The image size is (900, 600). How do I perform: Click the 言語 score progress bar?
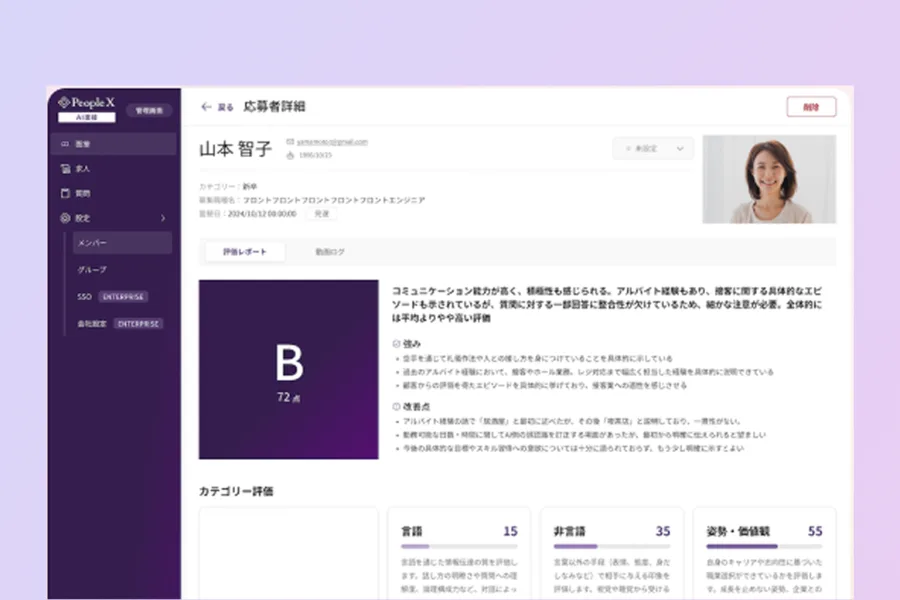(459, 546)
